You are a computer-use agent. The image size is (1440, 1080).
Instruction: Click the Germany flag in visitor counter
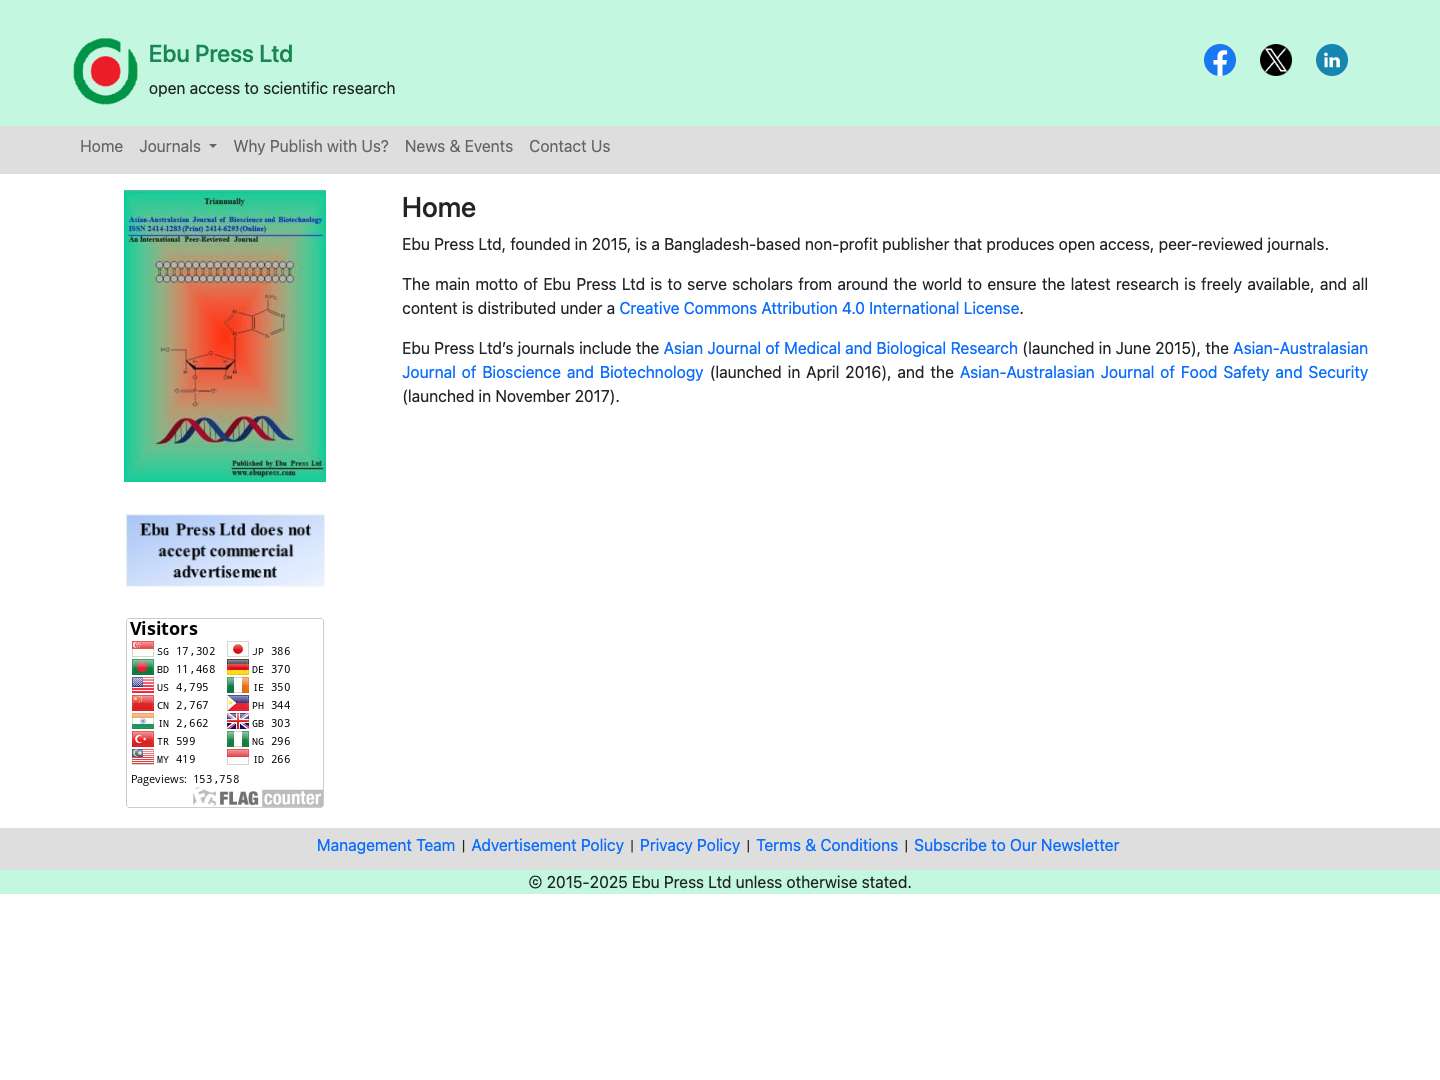click(x=238, y=666)
